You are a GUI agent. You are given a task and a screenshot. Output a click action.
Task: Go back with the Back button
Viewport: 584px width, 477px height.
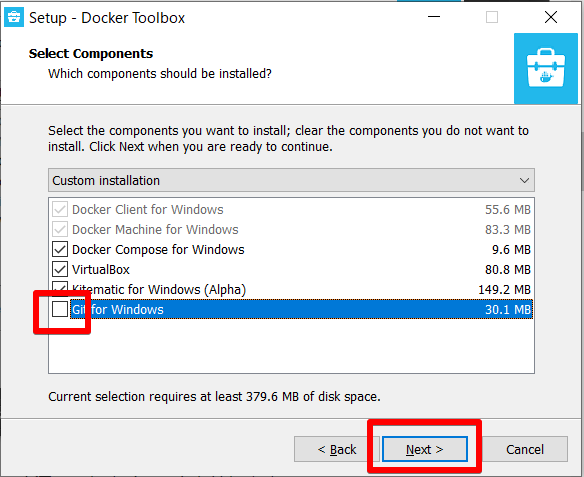coord(337,449)
